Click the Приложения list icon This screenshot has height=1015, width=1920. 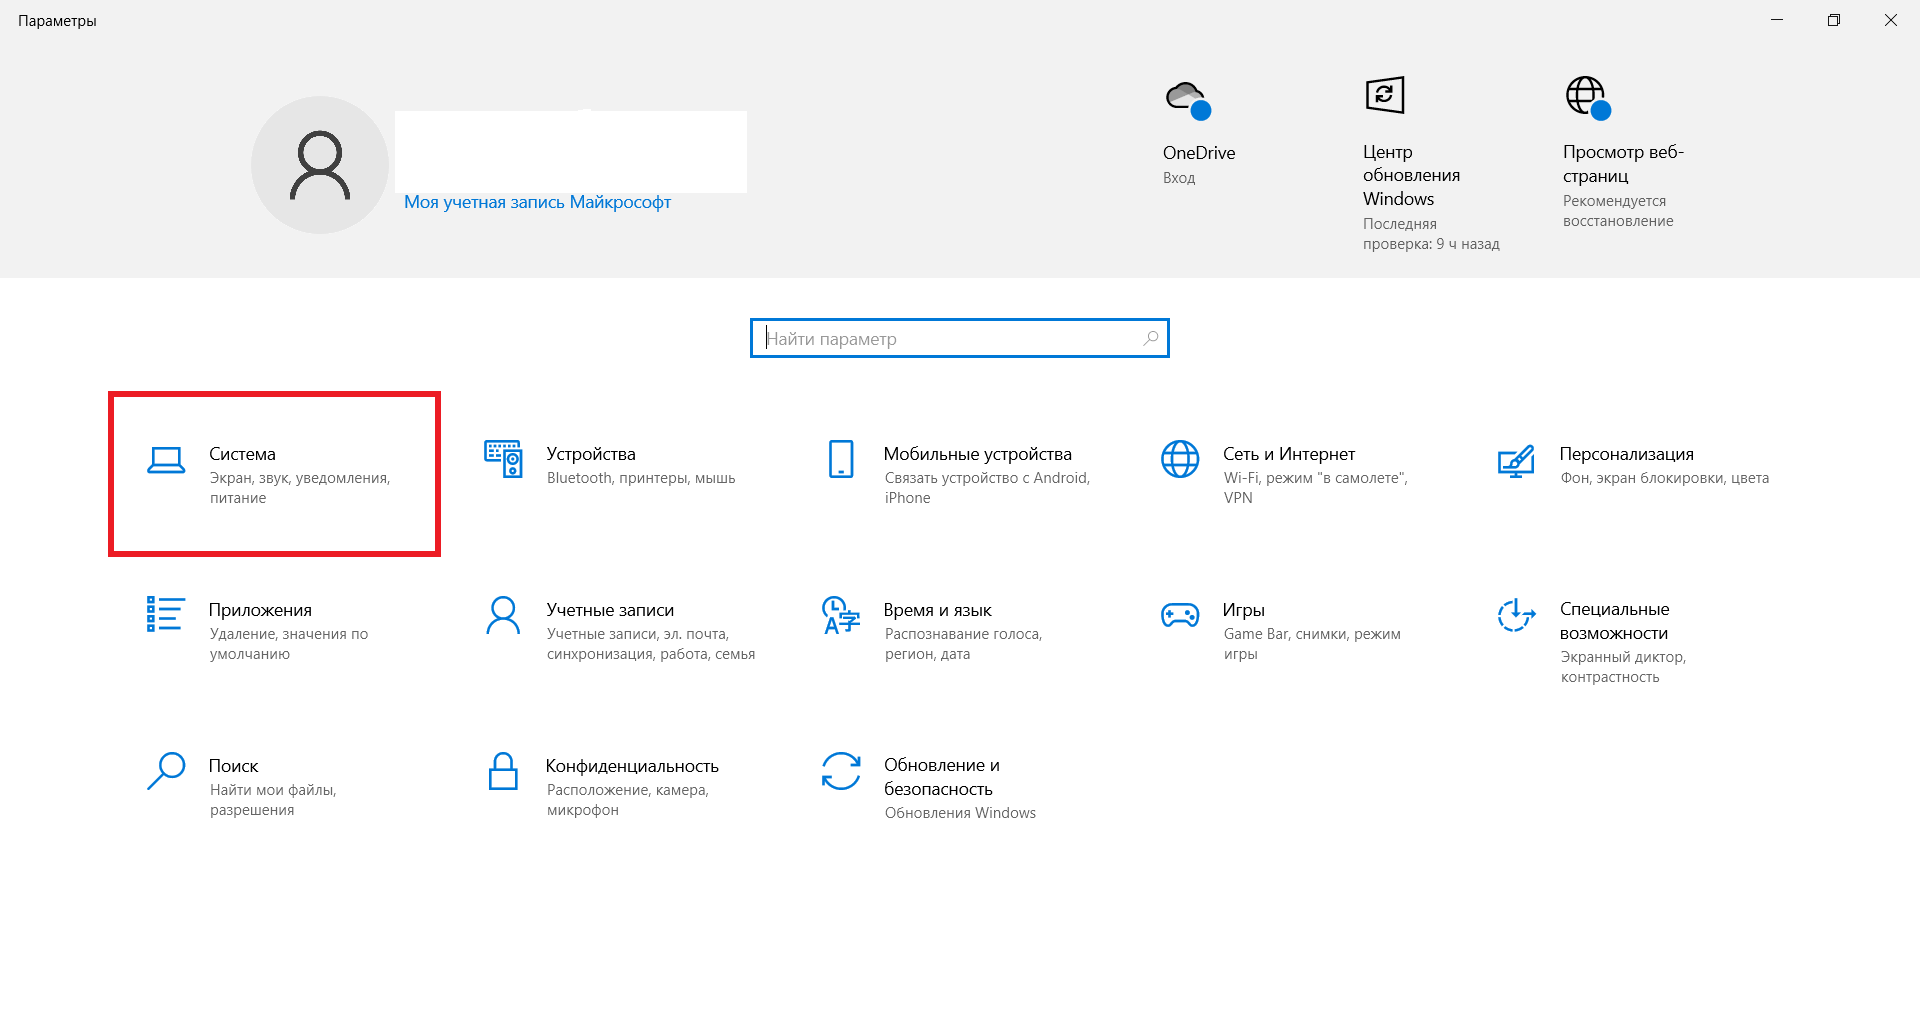(166, 614)
